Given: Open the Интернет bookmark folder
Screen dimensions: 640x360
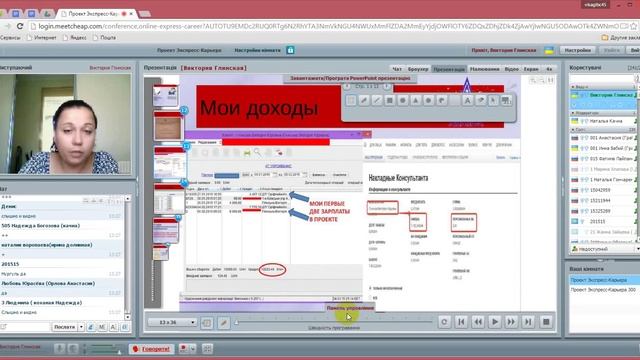Looking at the screenshot, I should (42, 38).
